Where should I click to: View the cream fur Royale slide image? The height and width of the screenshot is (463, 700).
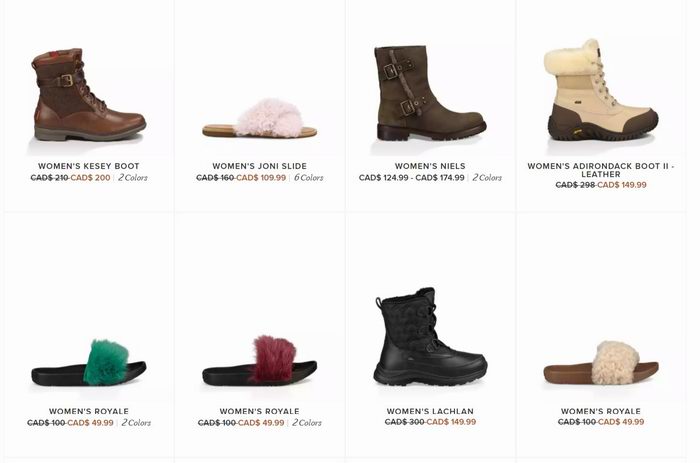[601, 363]
